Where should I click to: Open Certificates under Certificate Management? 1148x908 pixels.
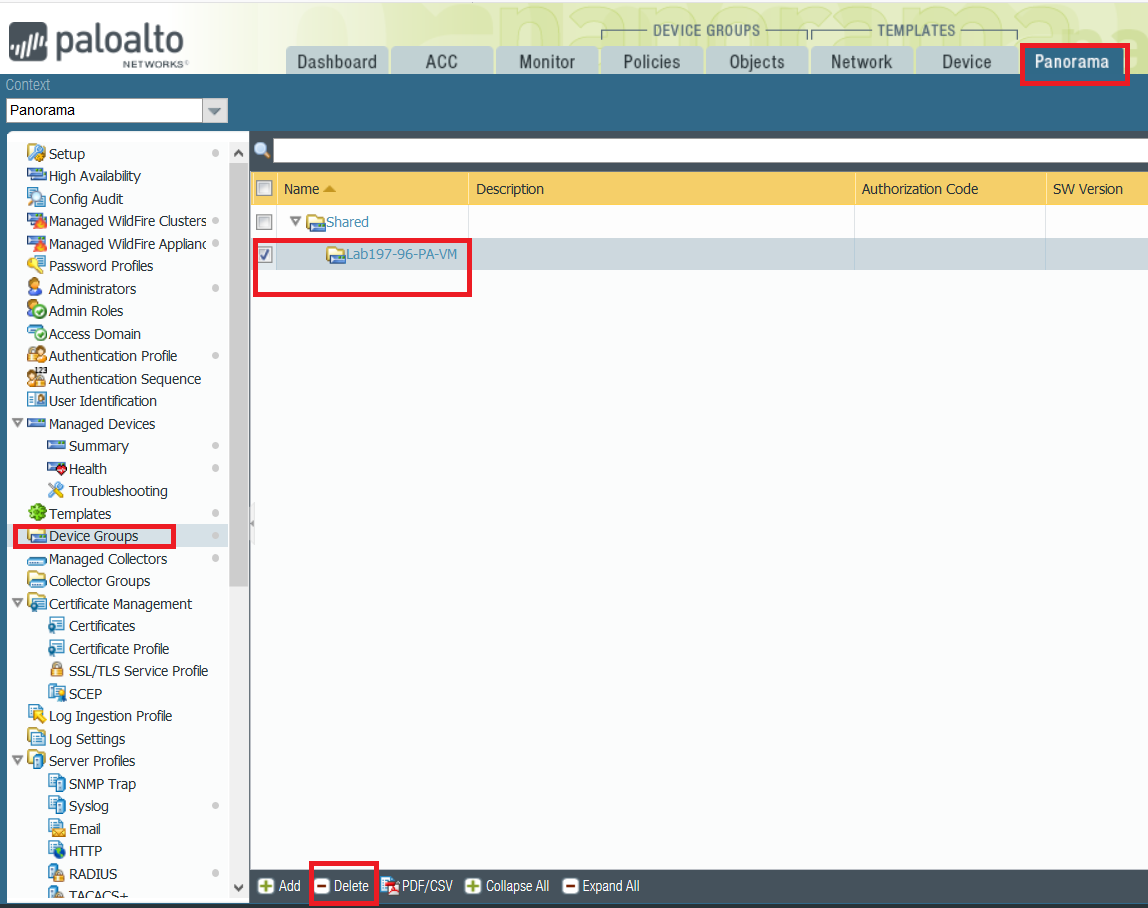[102, 626]
